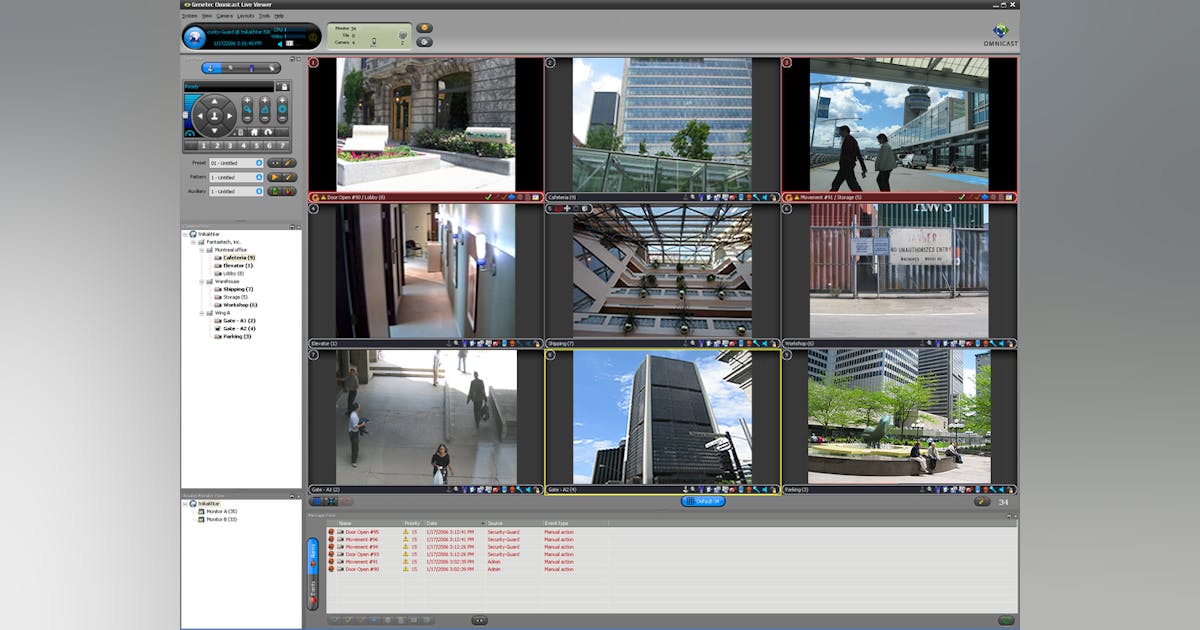
Task: Collapse the Warehouse tree node
Action: click(x=201, y=281)
